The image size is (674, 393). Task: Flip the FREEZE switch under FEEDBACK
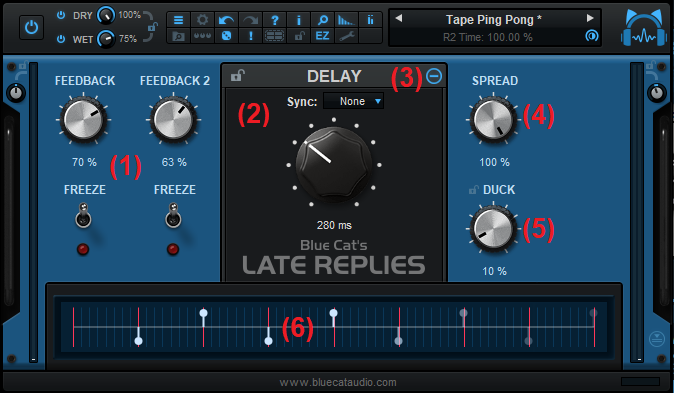(x=83, y=215)
